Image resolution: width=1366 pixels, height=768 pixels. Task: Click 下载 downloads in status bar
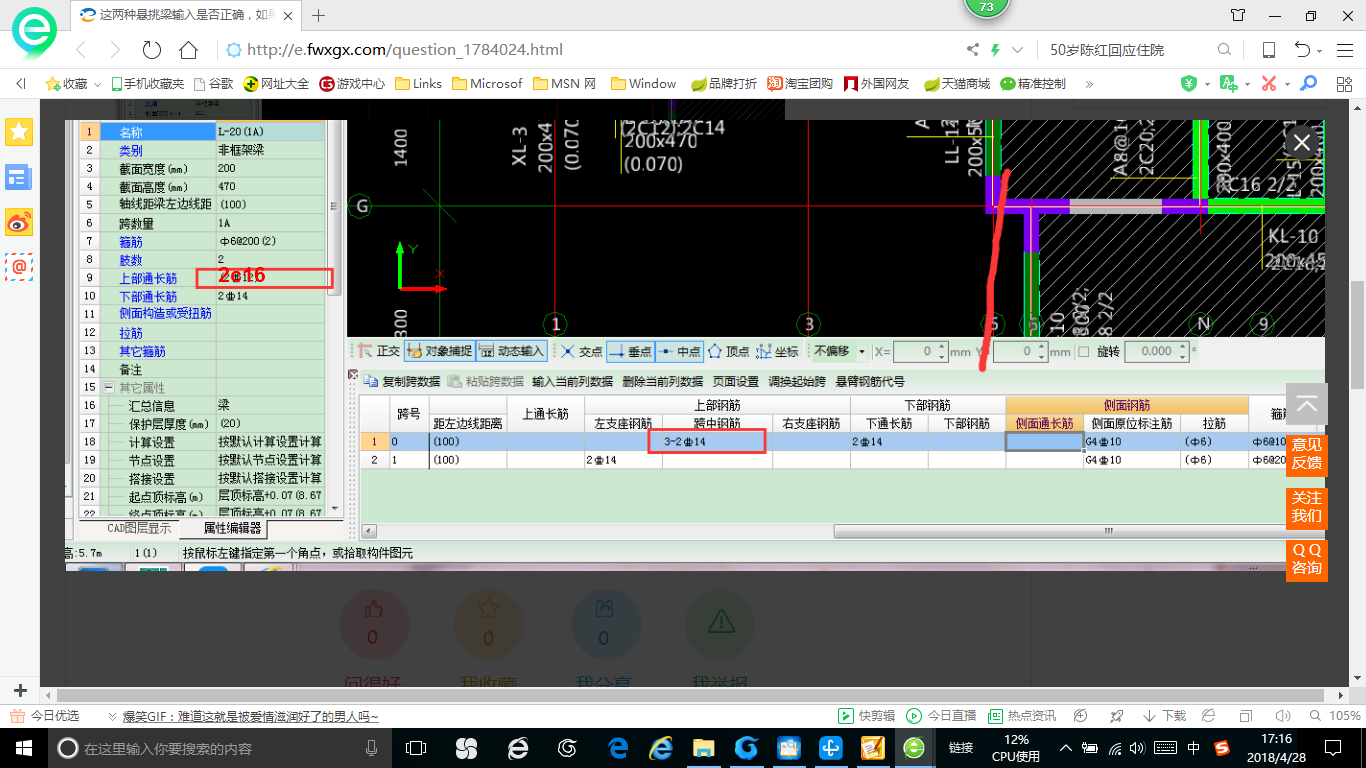click(x=1165, y=716)
